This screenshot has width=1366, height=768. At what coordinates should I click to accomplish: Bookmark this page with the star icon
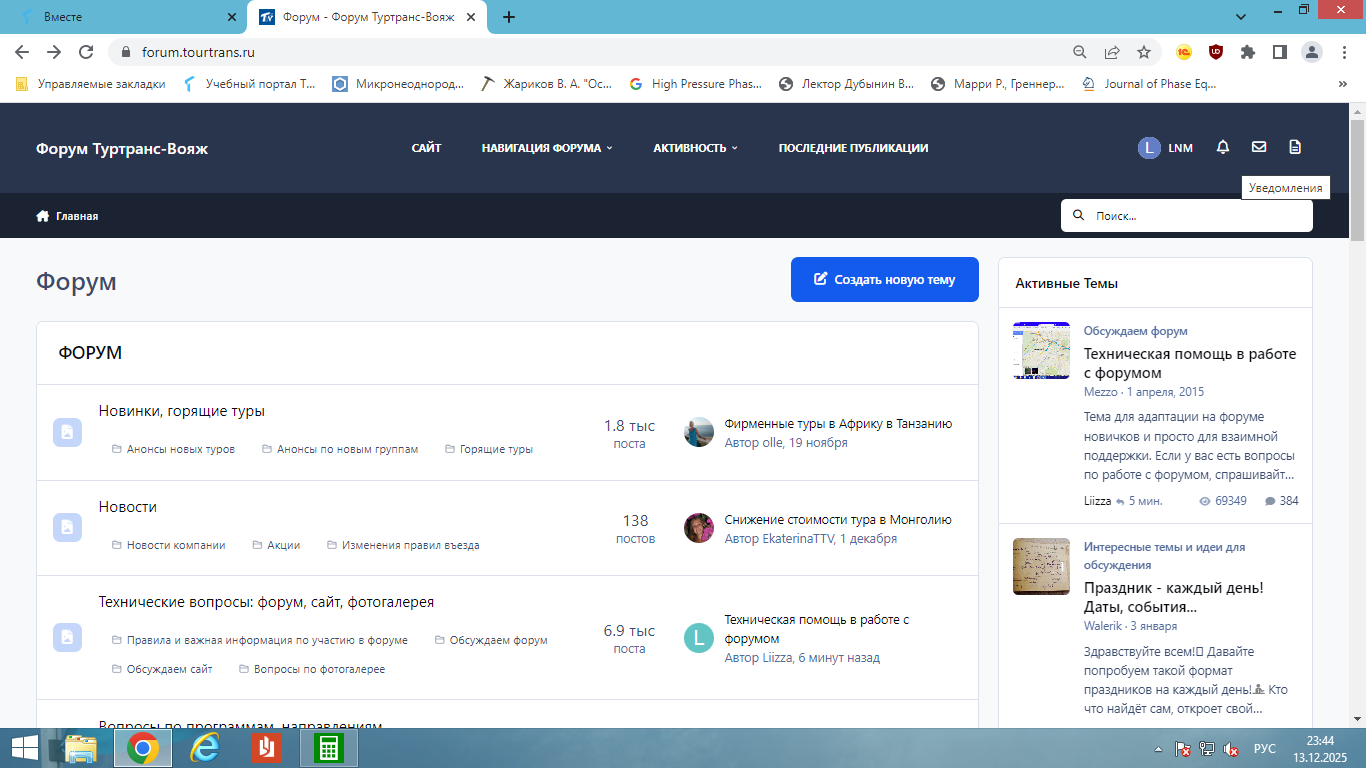(1144, 52)
